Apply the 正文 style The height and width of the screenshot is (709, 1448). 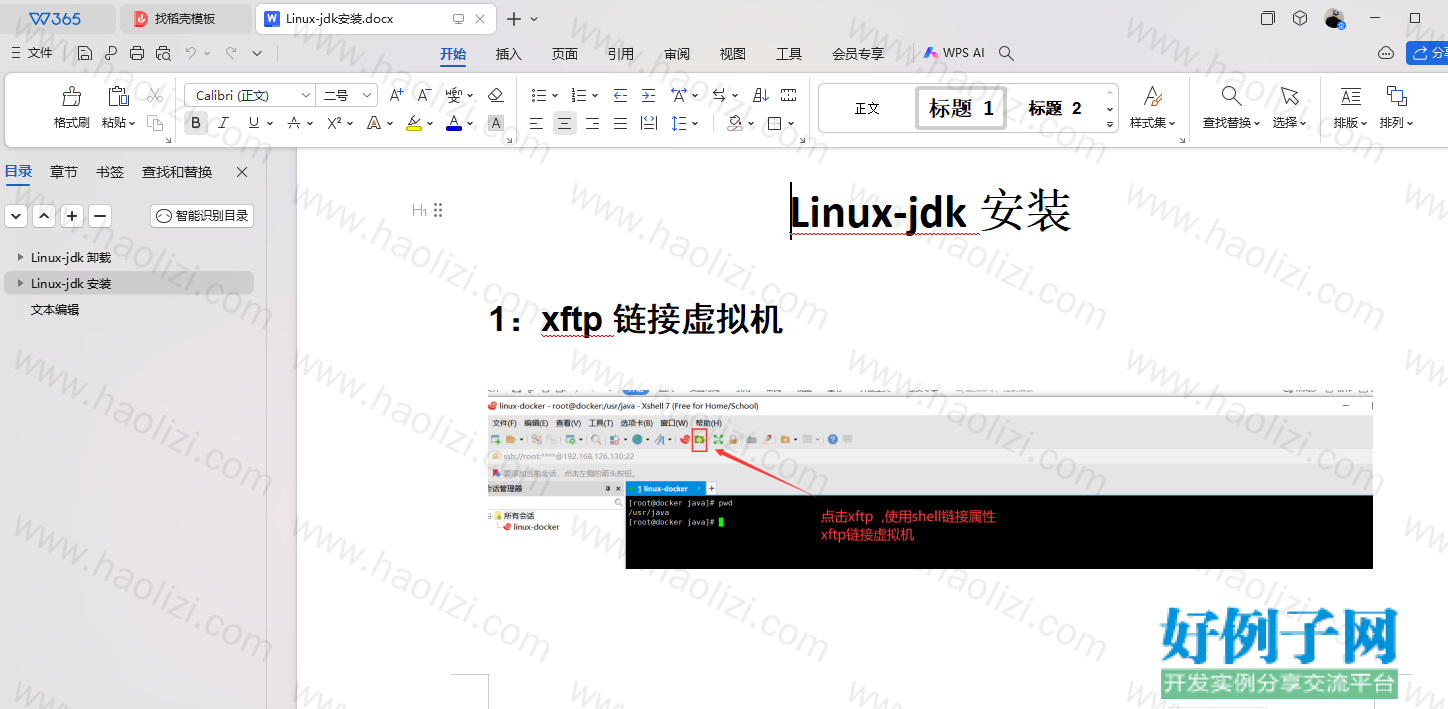[x=867, y=108]
